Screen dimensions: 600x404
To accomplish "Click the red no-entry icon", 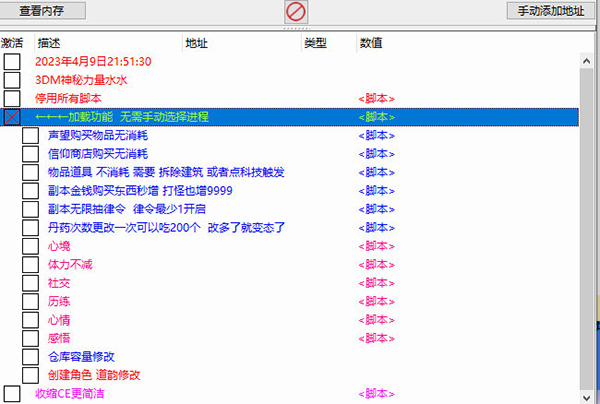I will 297,12.
